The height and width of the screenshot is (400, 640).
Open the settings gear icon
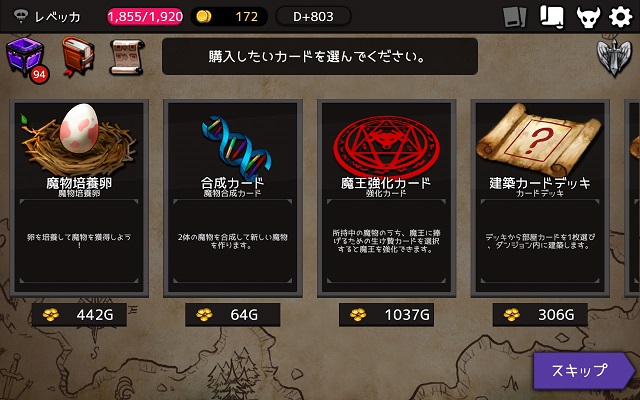click(x=620, y=17)
